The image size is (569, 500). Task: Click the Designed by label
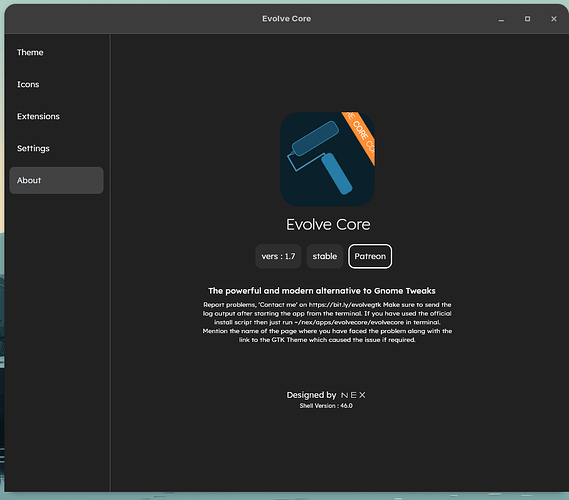click(x=311, y=395)
